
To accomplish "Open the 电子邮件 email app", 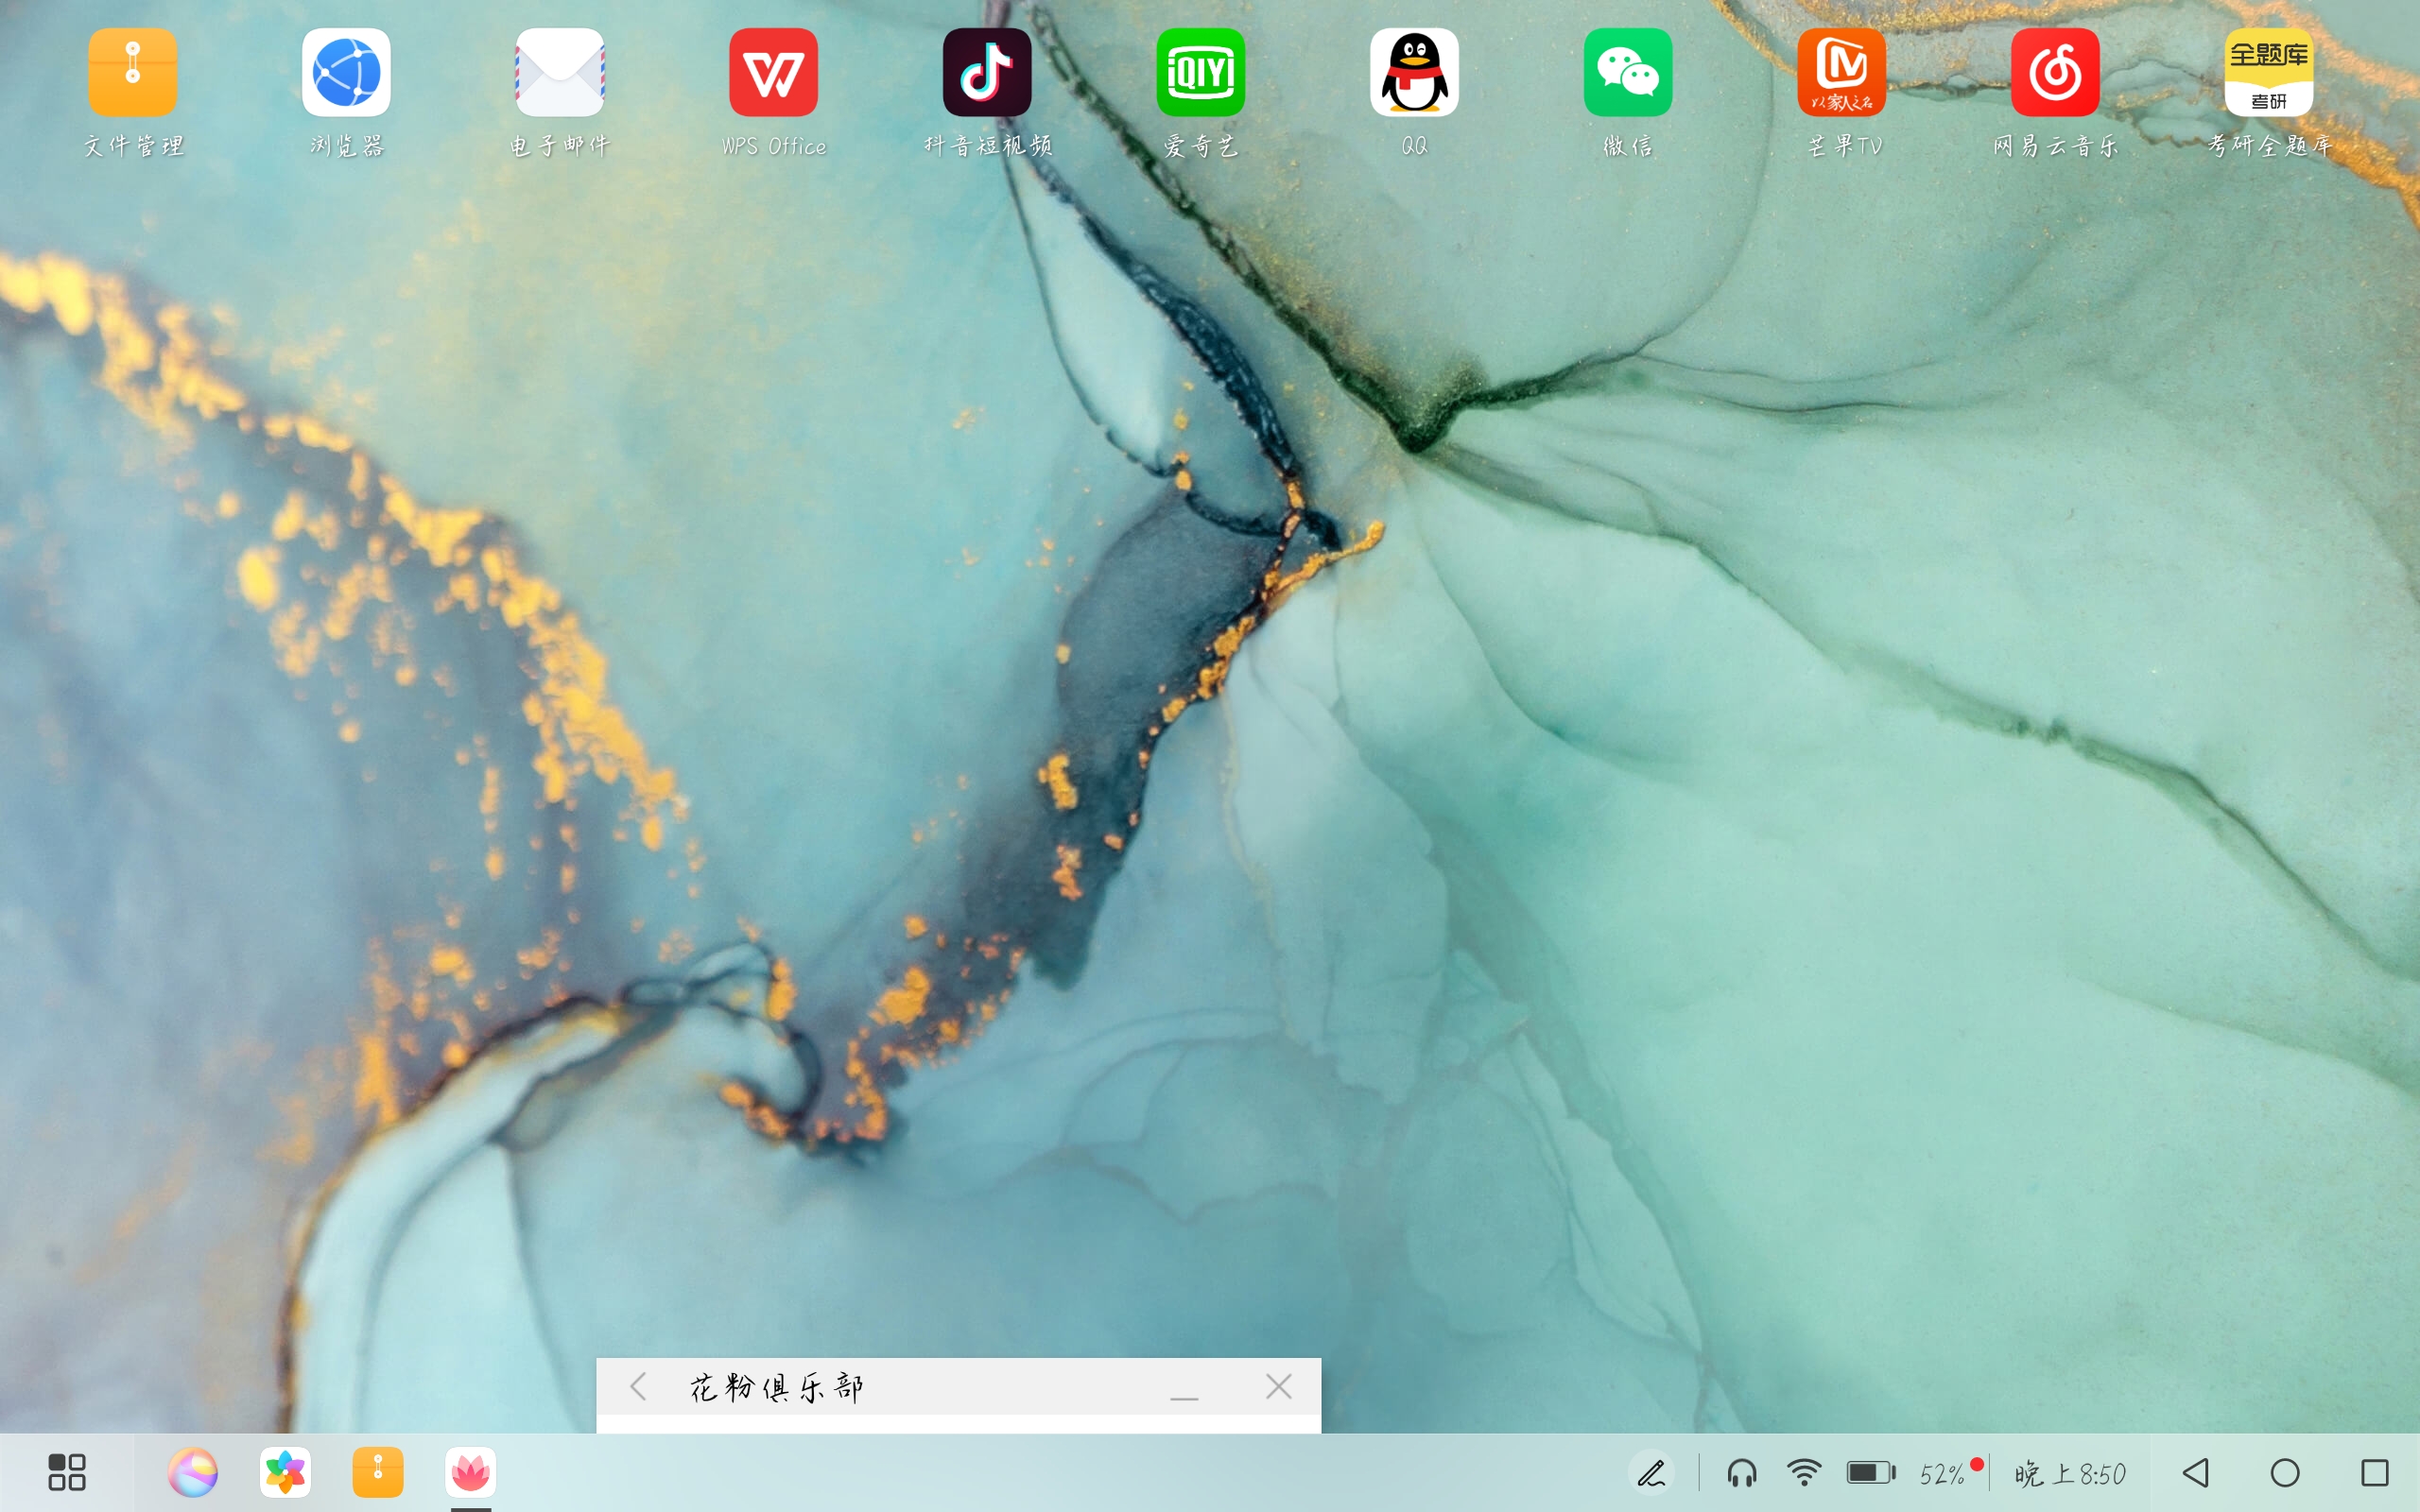I will pyautogui.click(x=560, y=73).
